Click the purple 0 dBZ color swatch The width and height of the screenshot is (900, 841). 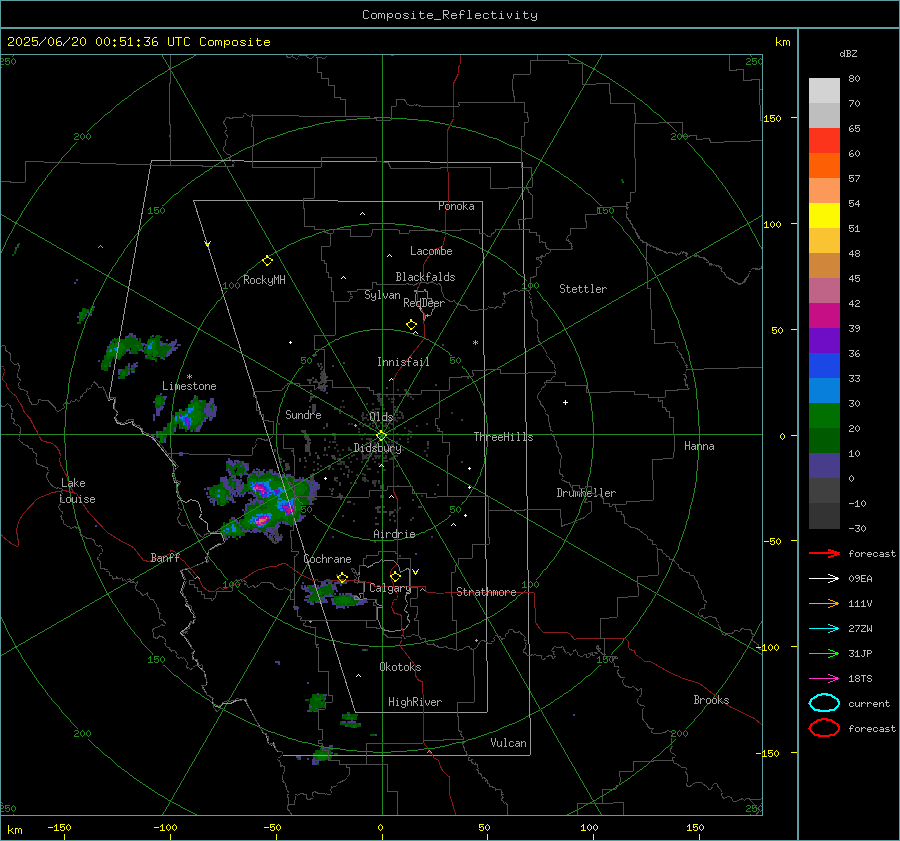click(824, 466)
